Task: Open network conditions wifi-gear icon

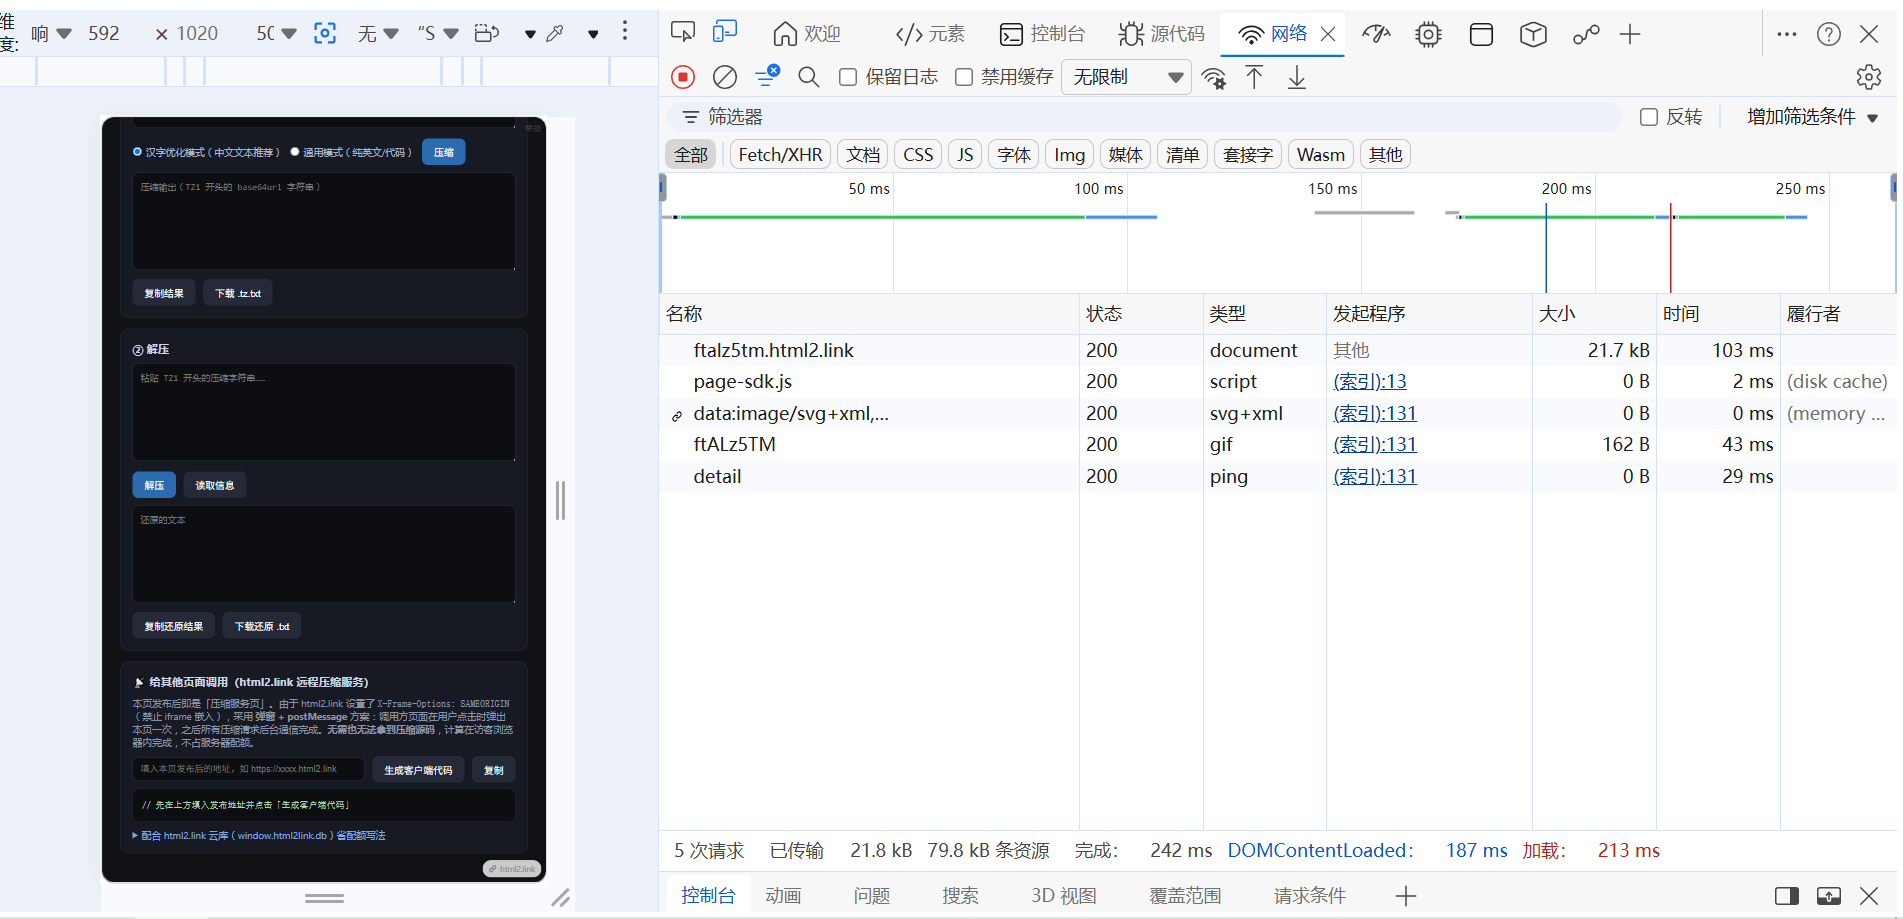Action: 1214,77
